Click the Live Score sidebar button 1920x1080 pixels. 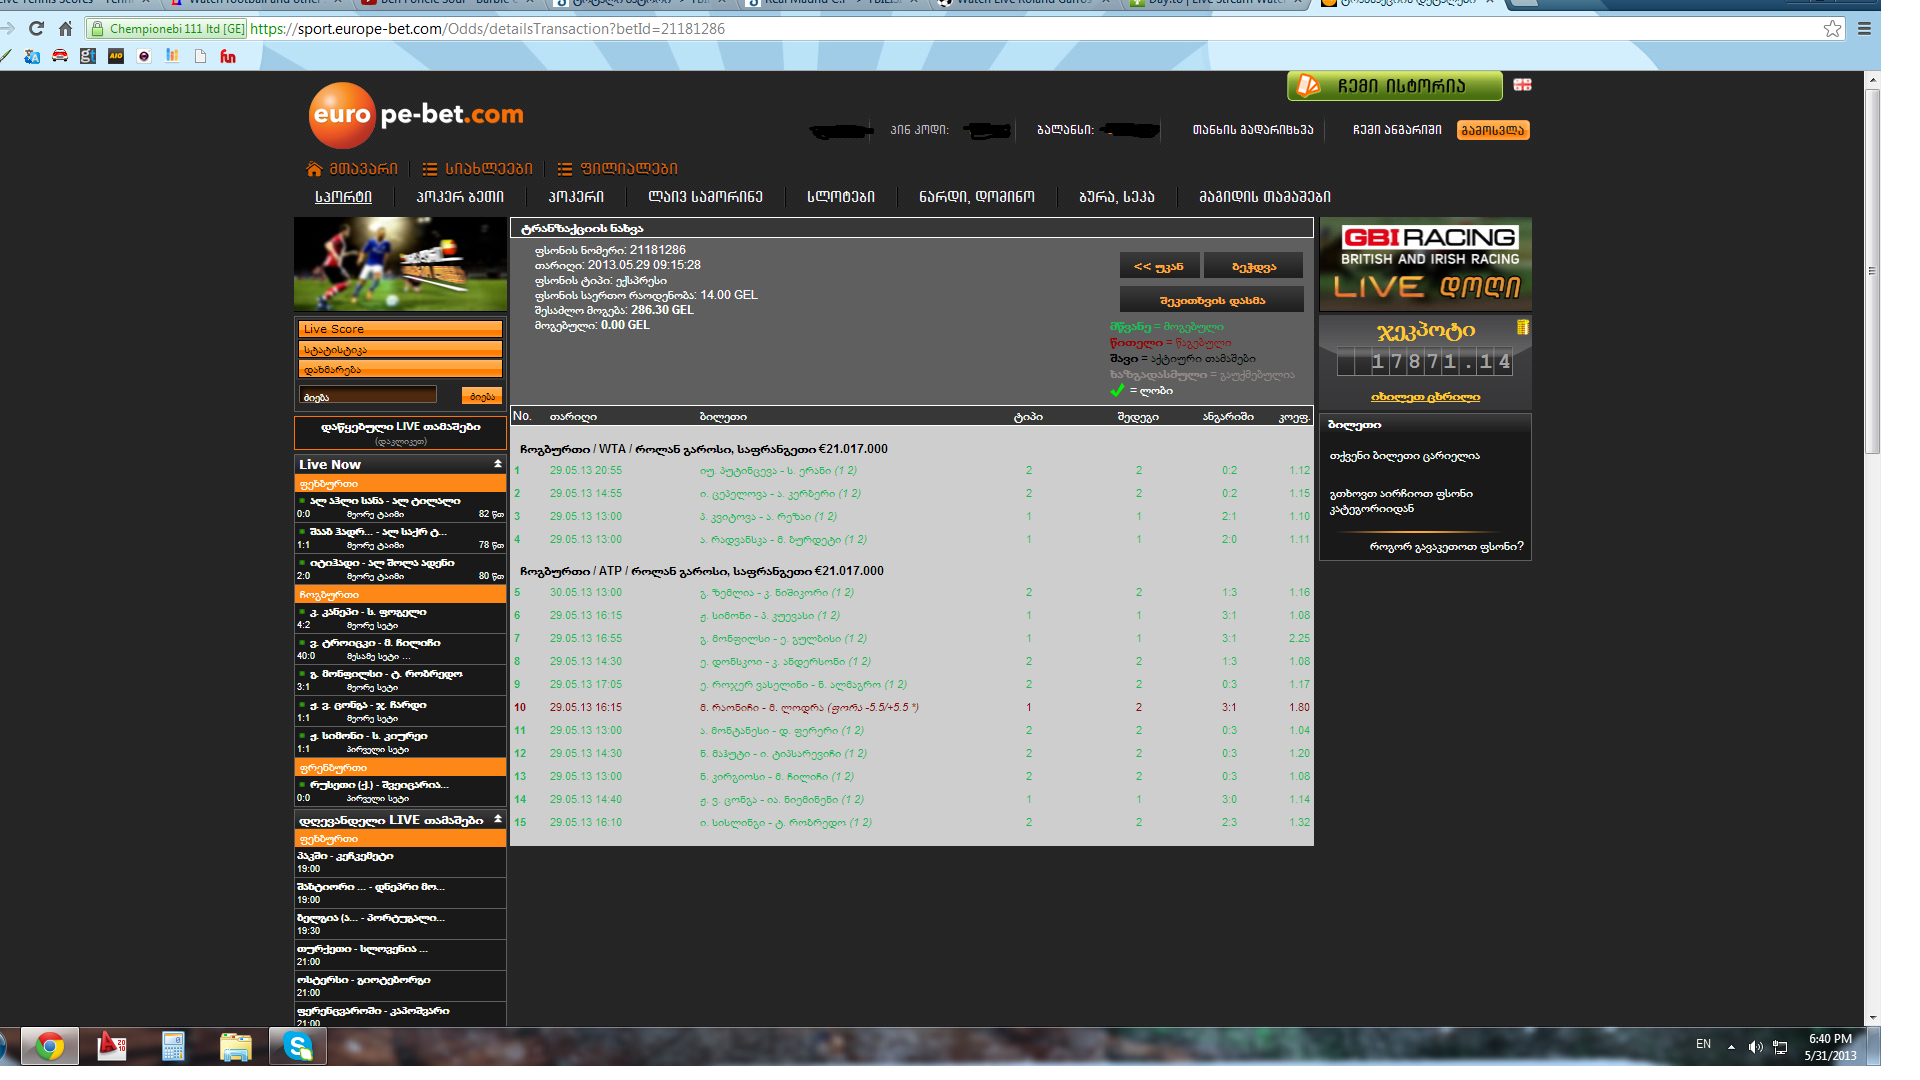(x=400, y=329)
